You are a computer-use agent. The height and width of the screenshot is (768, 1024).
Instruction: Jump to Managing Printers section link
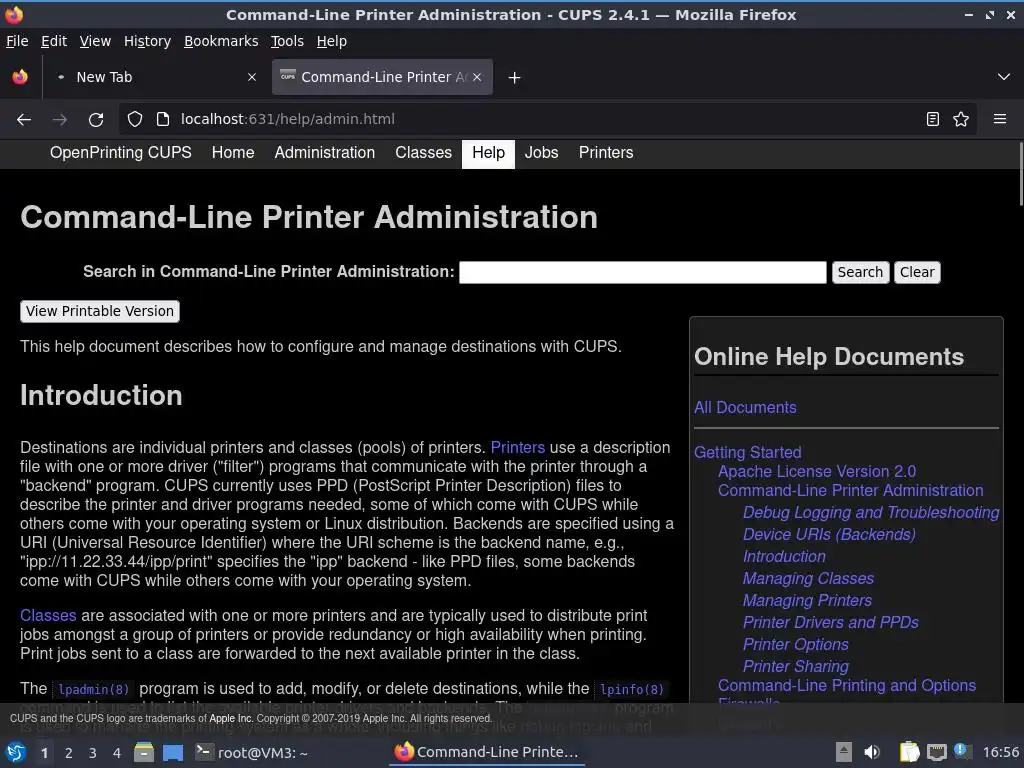coord(807,601)
